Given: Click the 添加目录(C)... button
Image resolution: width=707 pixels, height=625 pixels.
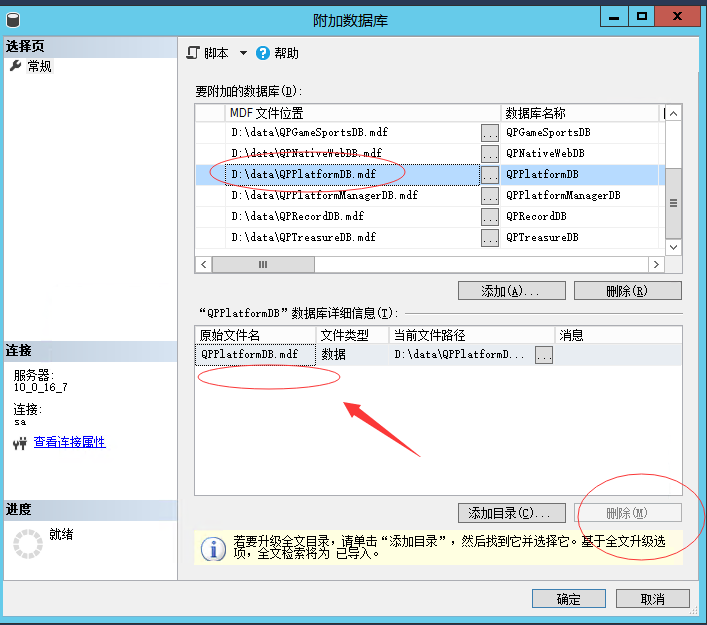Looking at the screenshot, I should 512,513.
